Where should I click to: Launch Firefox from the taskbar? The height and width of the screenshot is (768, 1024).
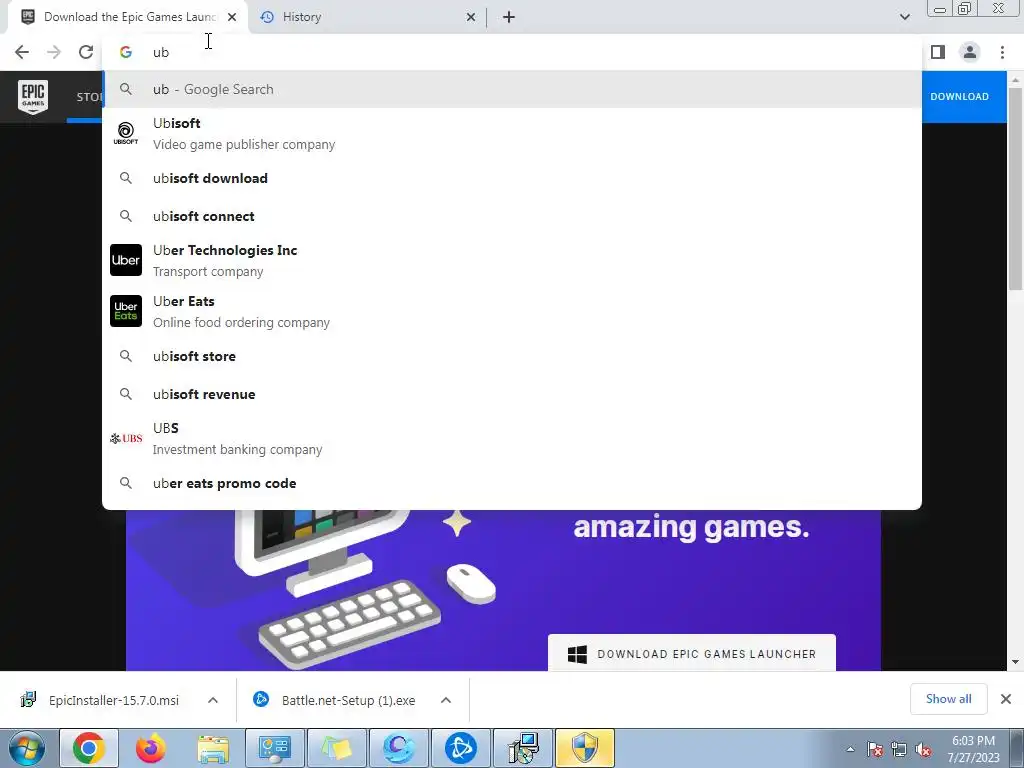click(151, 748)
